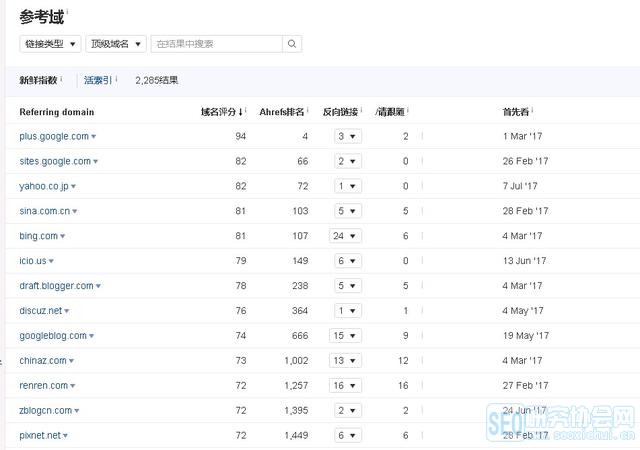This screenshot has width=640, height=450.
Task: Focus the 在结果中搜索 search field
Action: point(217,44)
